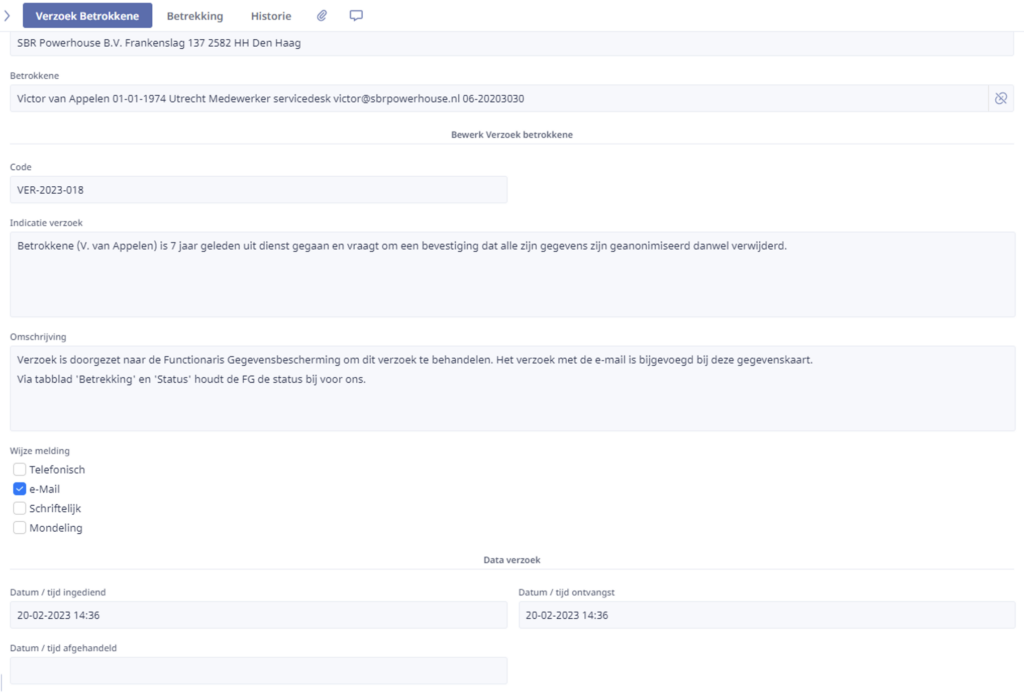Click the Betrokkene field with Victor van Appelen
Viewport: 1024px width, 698px height.
coord(498,98)
